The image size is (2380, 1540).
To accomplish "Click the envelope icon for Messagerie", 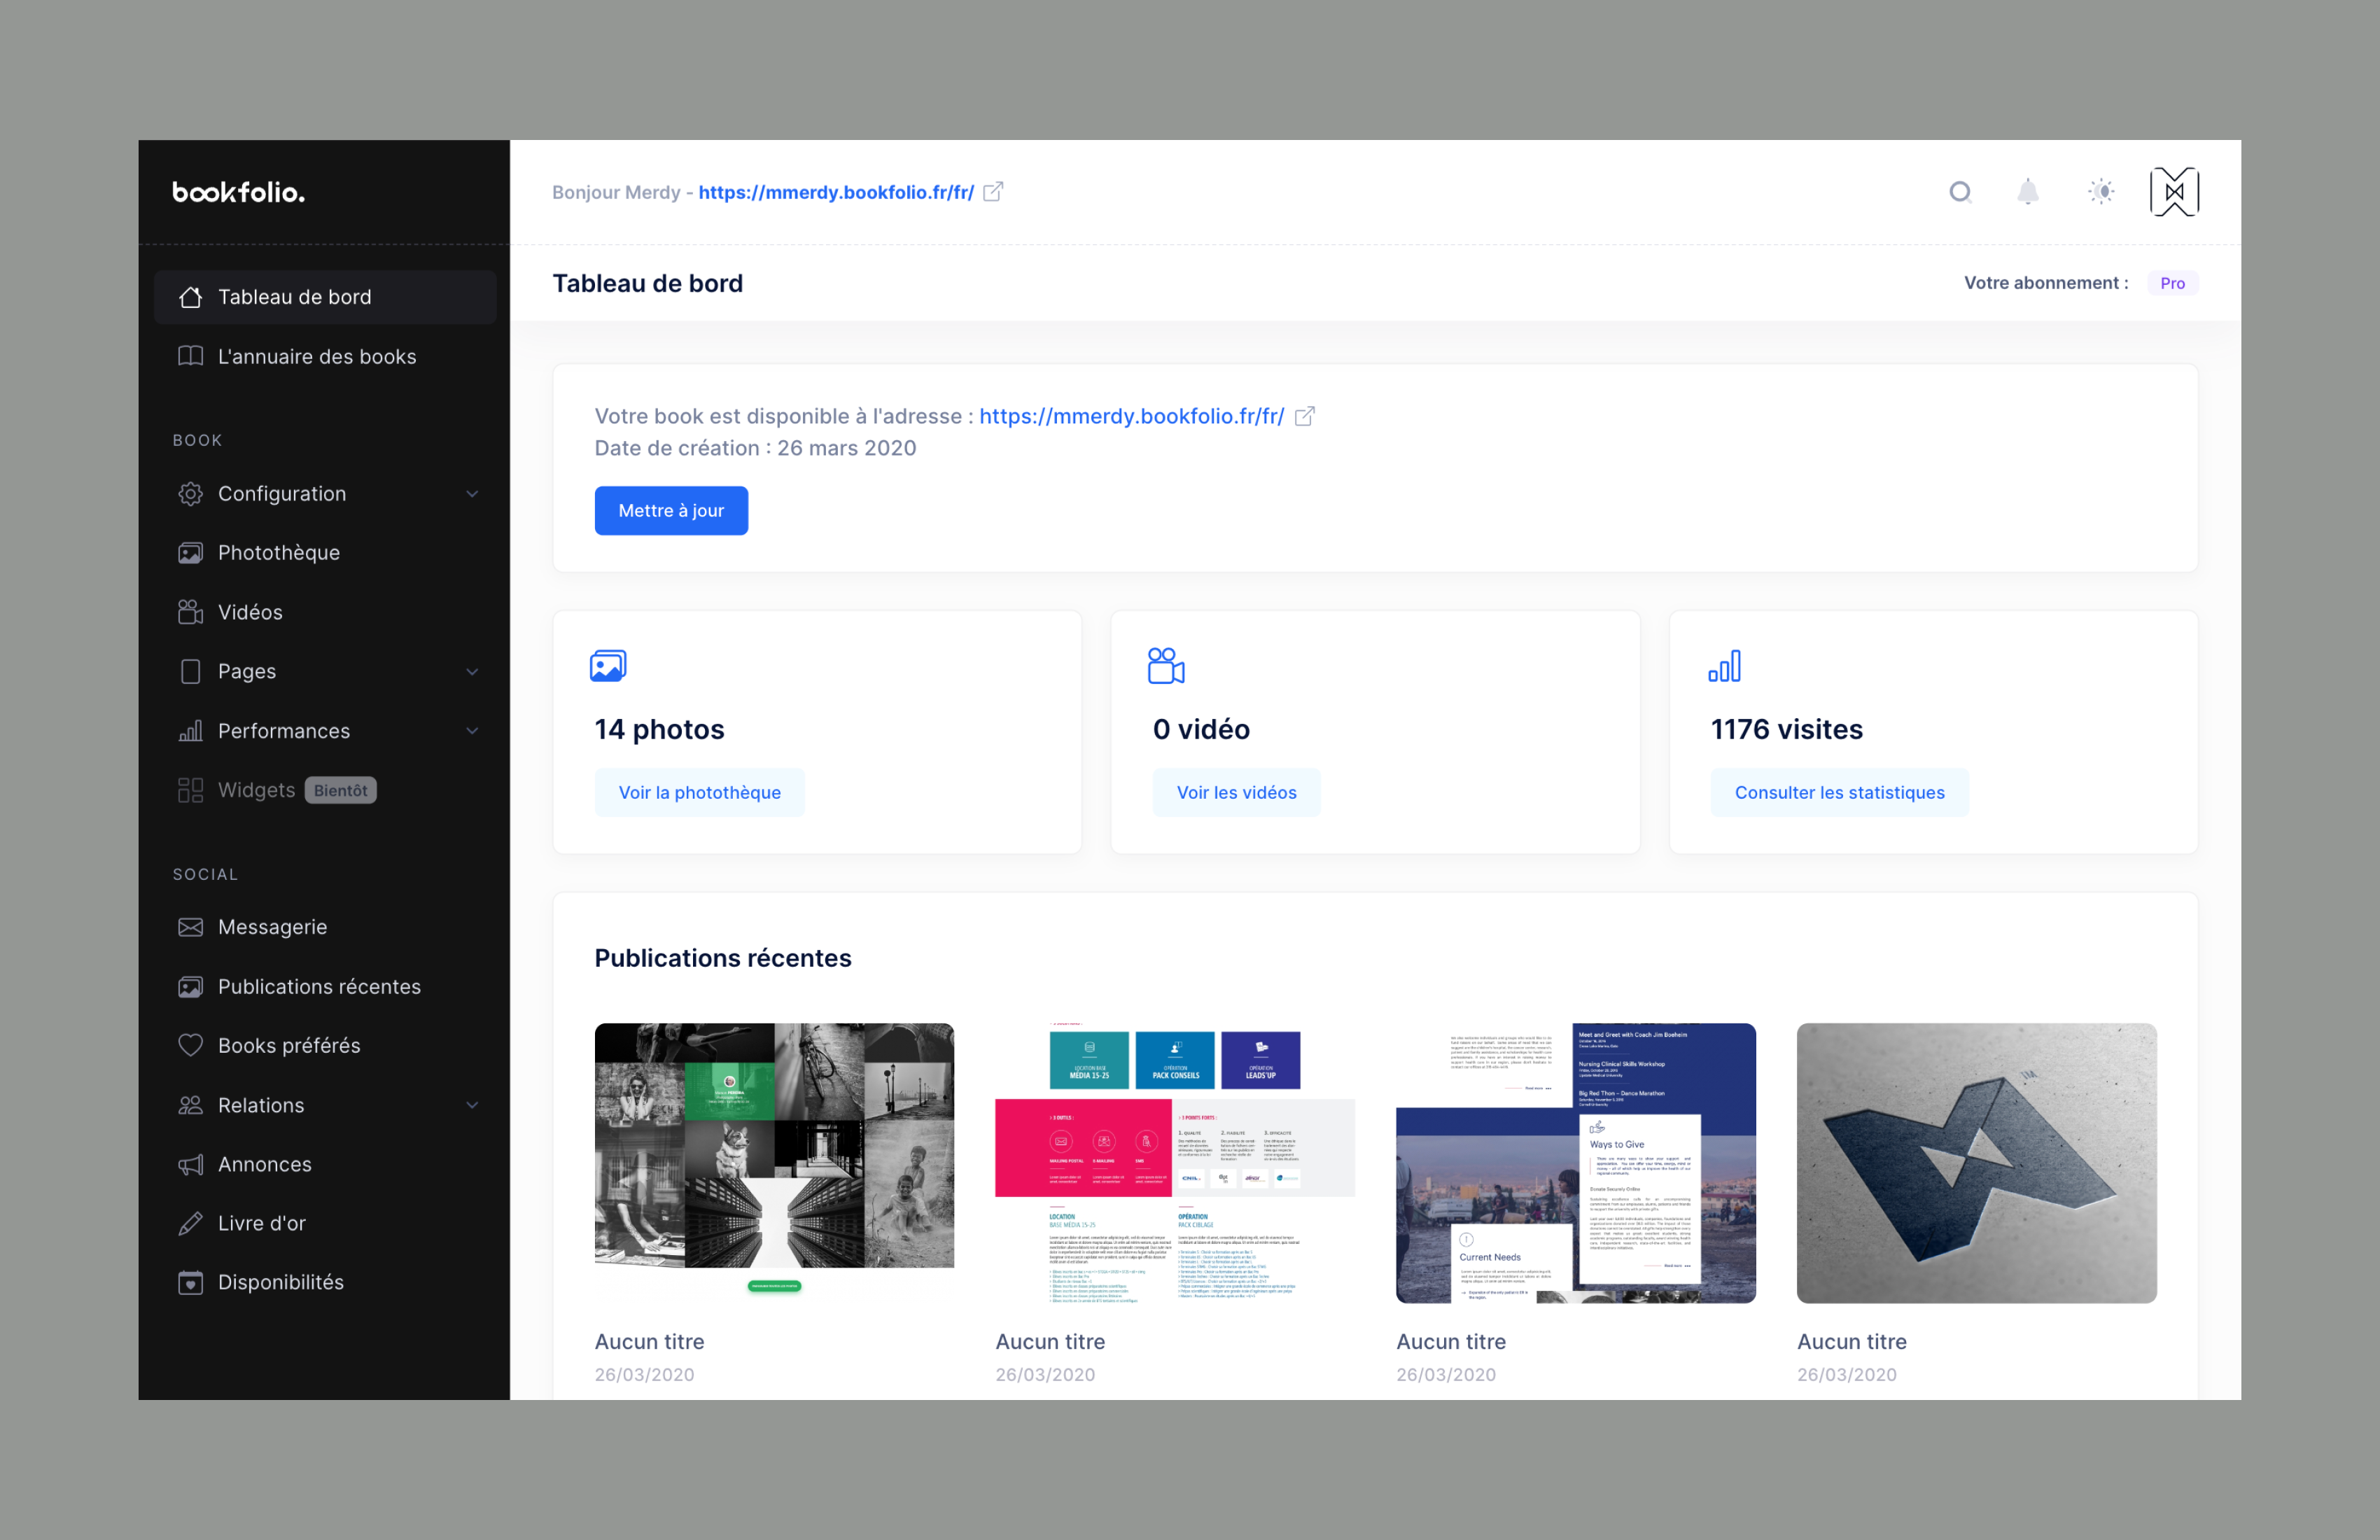I will coord(190,927).
